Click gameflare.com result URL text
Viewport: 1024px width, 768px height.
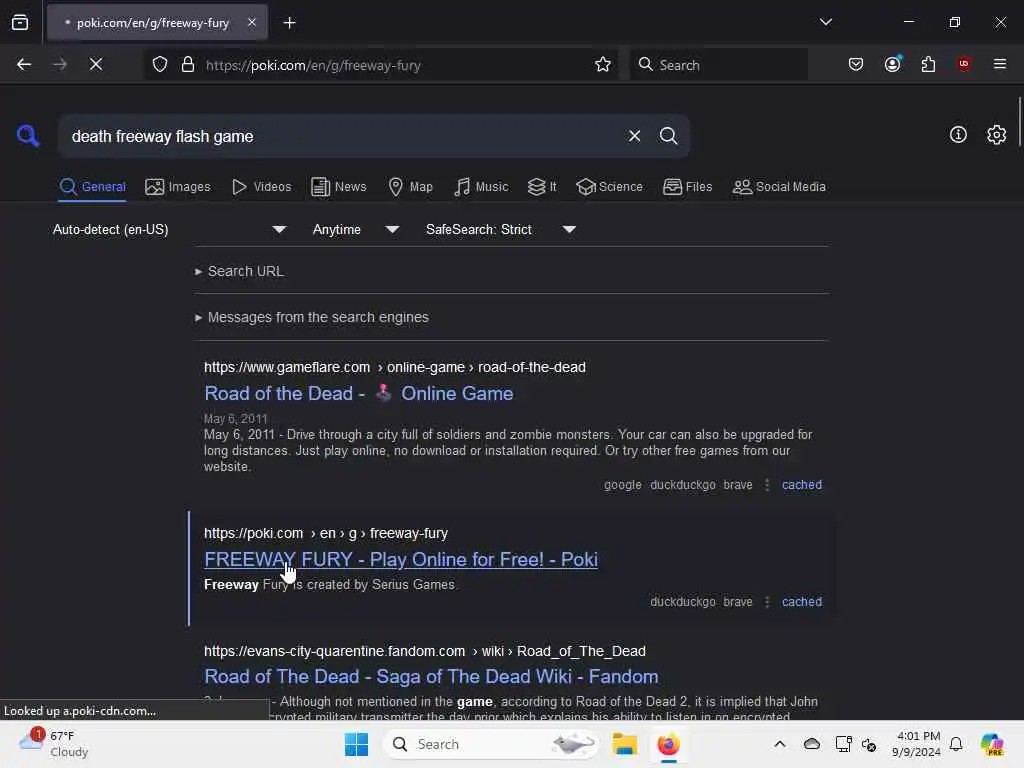tap(394, 367)
